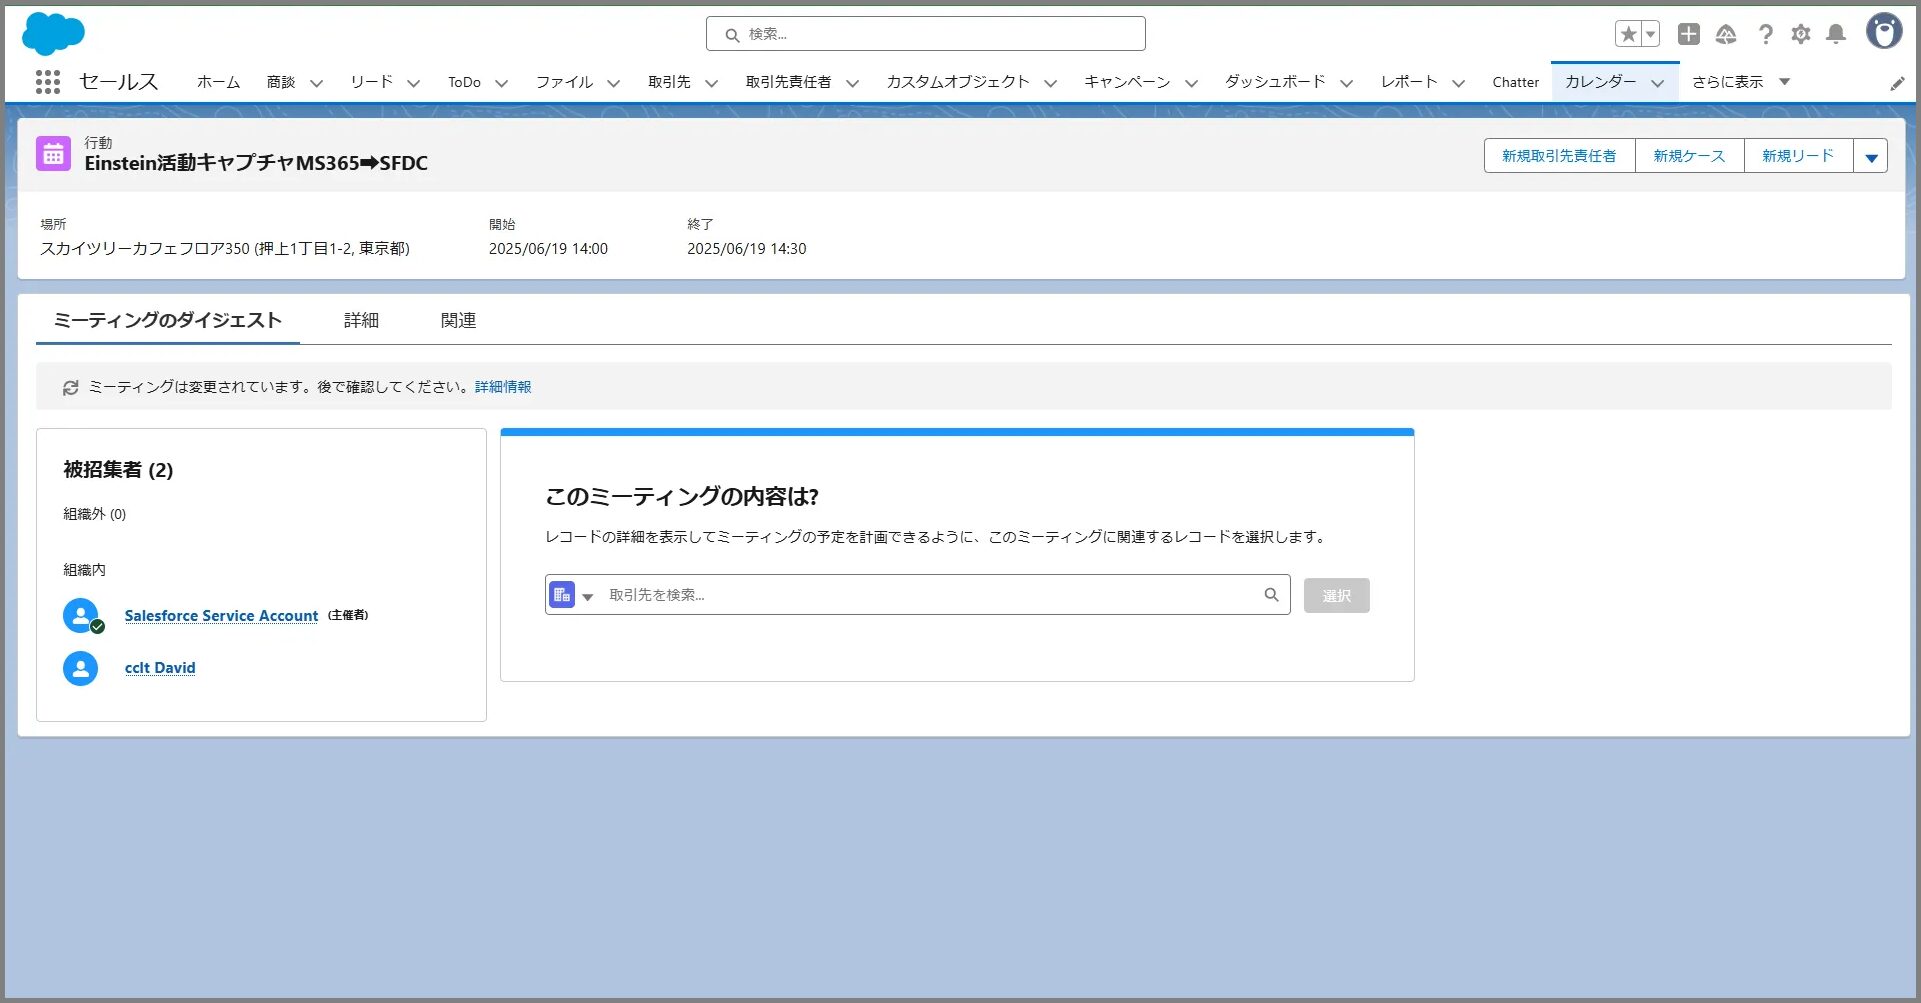
Task: Open the さらに表示 more menu
Action: [1740, 82]
